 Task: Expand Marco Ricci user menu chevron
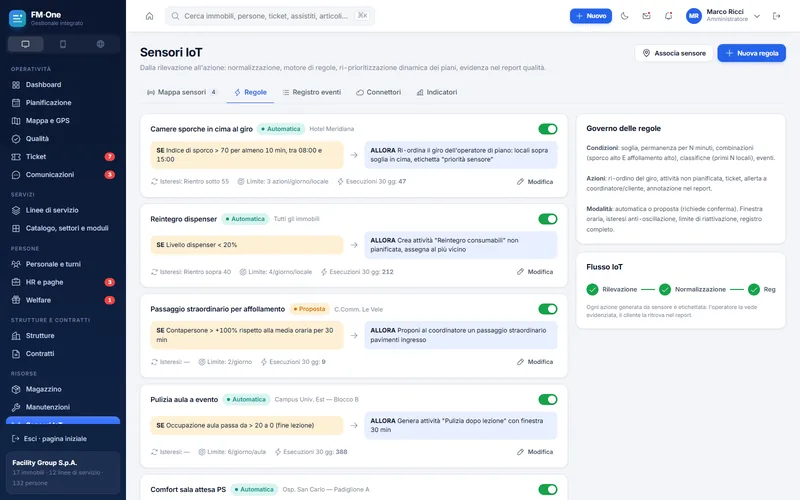757,16
